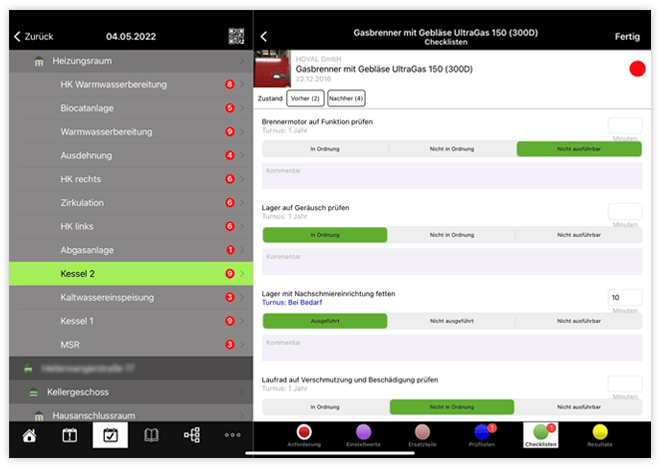Select 'Nicht ausführbar' for Laufrad auf Verschmutzung prüfen
Screen dimensions: 662x468
tap(579, 407)
